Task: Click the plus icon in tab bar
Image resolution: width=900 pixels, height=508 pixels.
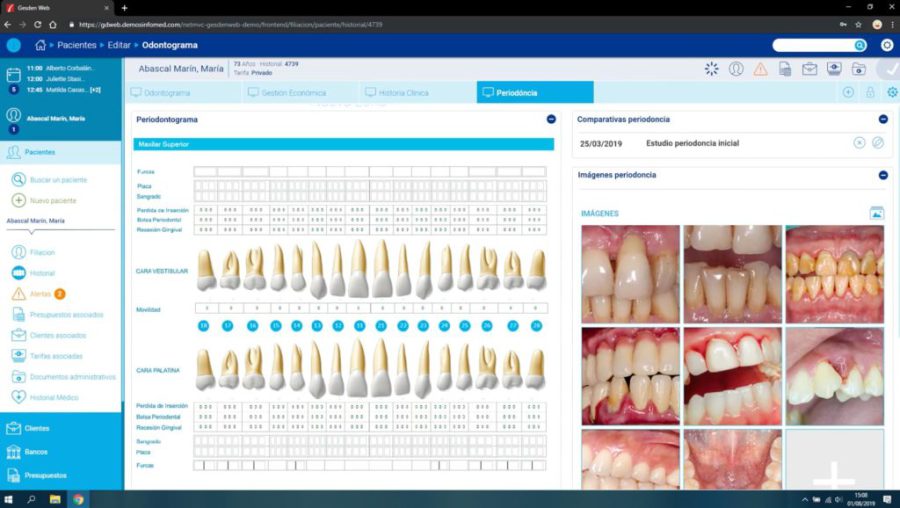Action: [x=848, y=92]
